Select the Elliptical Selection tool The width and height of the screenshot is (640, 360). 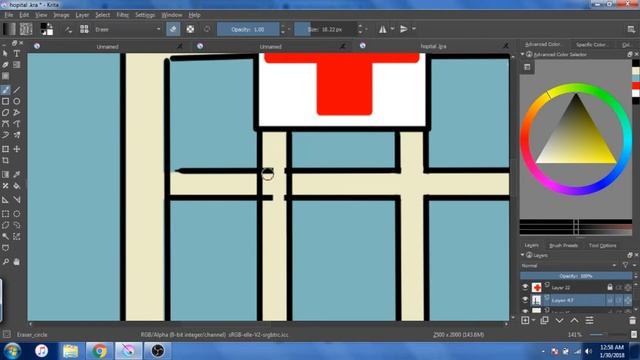[17, 213]
